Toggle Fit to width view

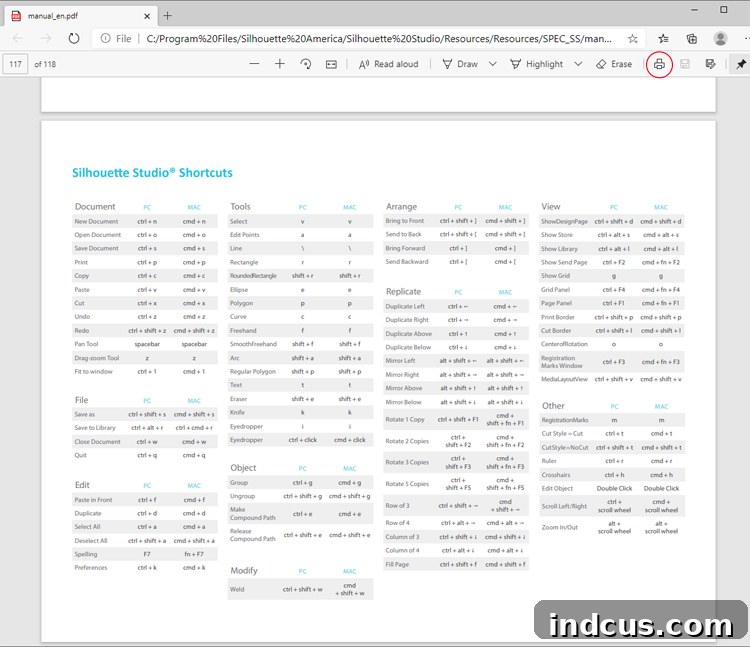click(331, 64)
